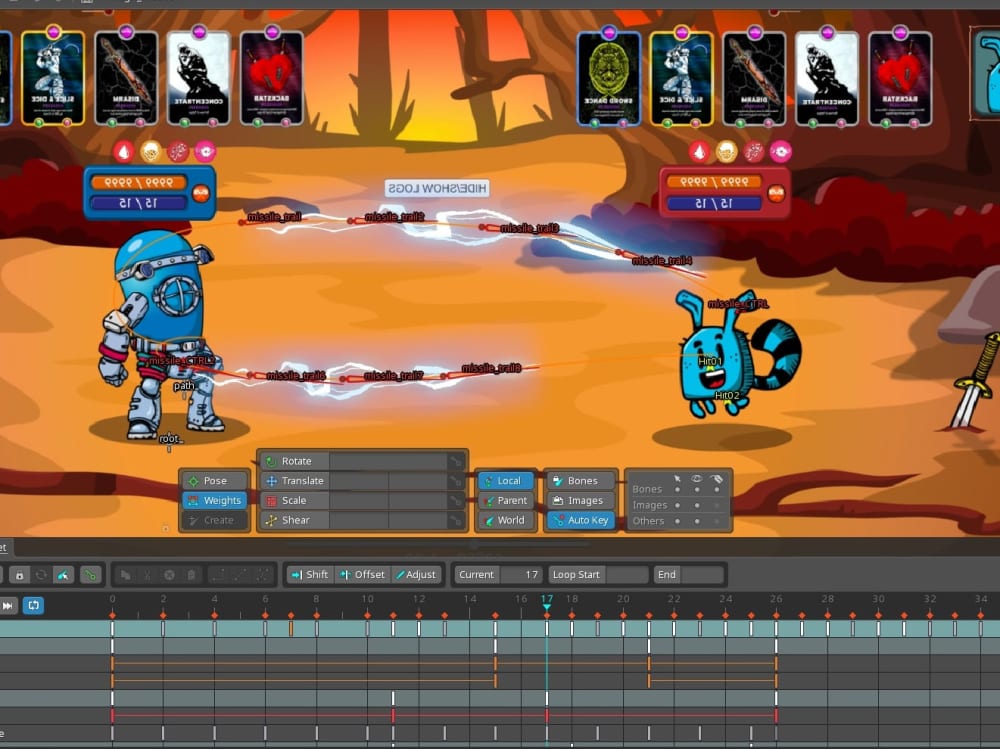Select the path bone label
This screenshot has height=749, width=1000.
pyautogui.click(x=184, y=385)
